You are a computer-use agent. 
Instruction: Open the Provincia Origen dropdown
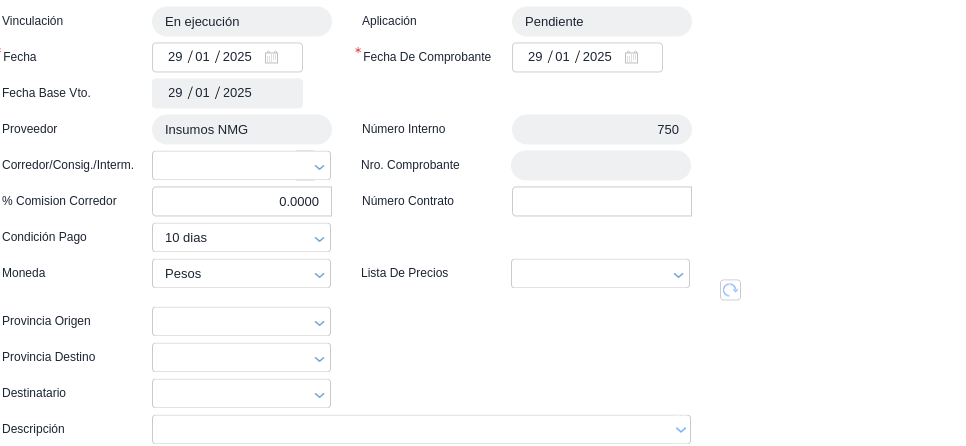click(x=319, y=323)
